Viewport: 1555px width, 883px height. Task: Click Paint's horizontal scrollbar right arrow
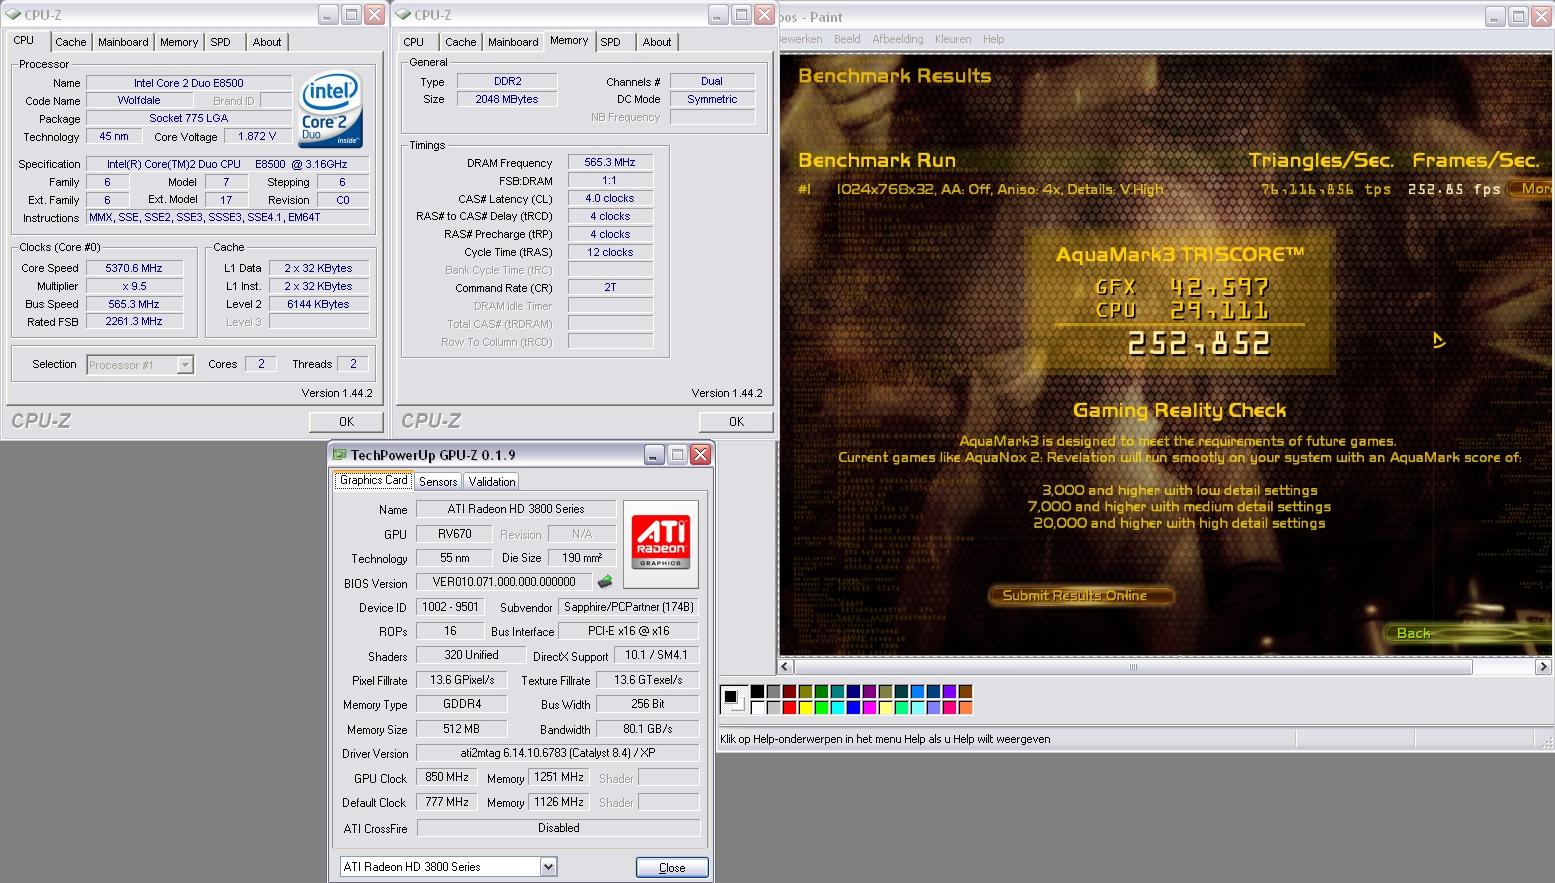click(1543, 667)
